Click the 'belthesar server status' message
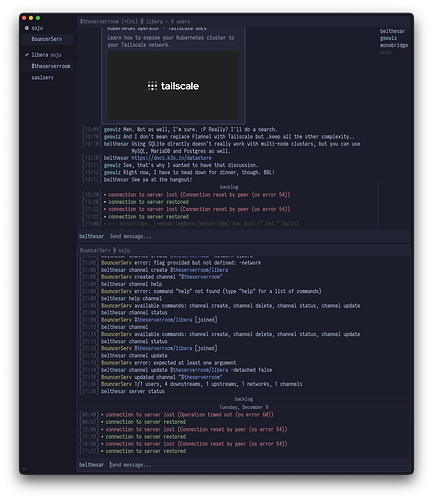Image resolution: width=432 pixels, height=500 pixels. click(x=133, y=391)
